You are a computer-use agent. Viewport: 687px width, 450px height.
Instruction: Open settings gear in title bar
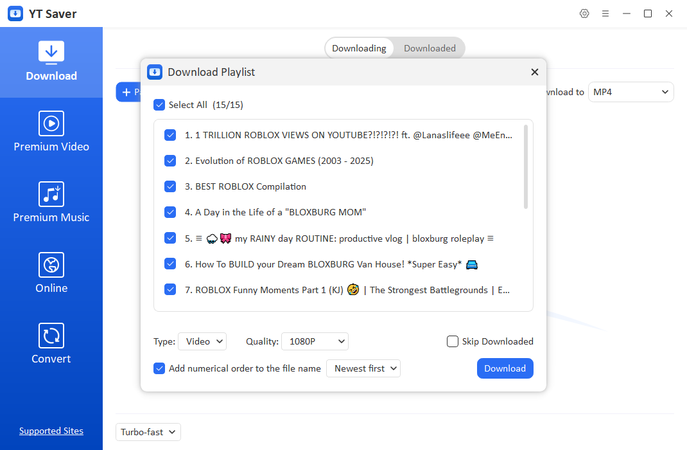coord(584,14)
